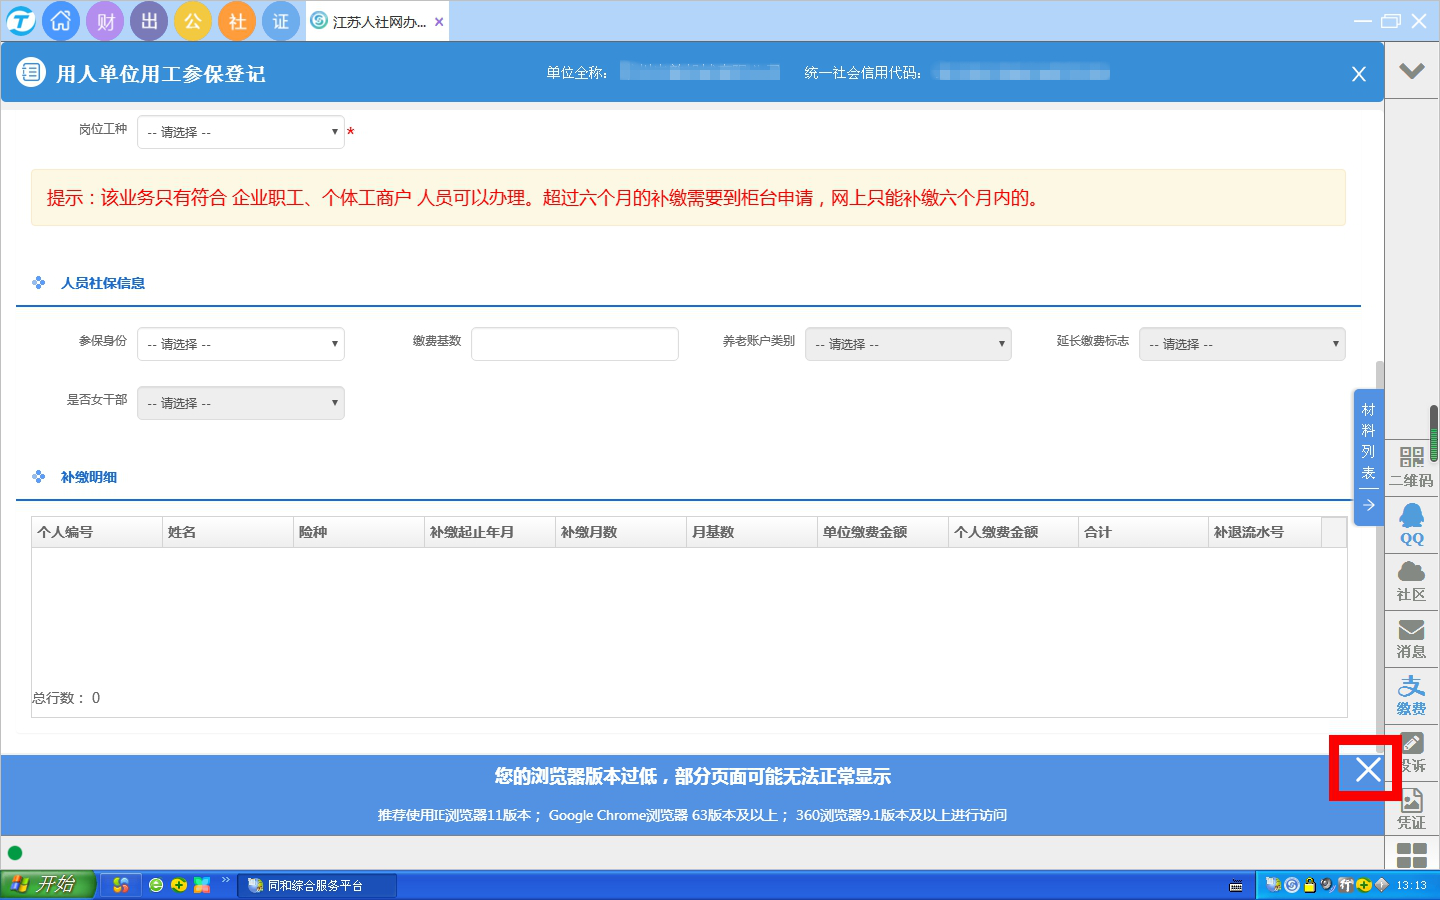Screen dimensions: 1440x900
Task: Open the orange 社 module icon
Action: (x=237, y=21)
